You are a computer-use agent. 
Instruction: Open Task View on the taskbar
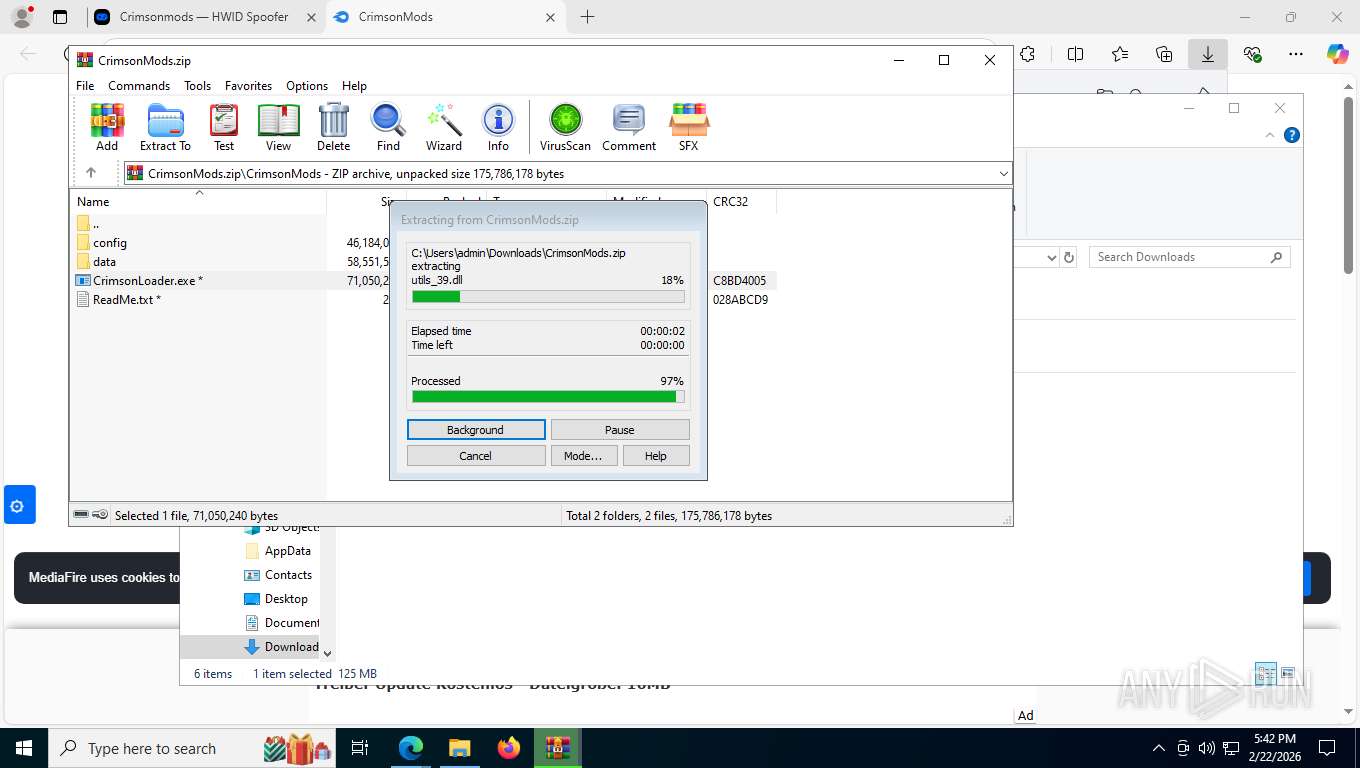pos(360,748)
